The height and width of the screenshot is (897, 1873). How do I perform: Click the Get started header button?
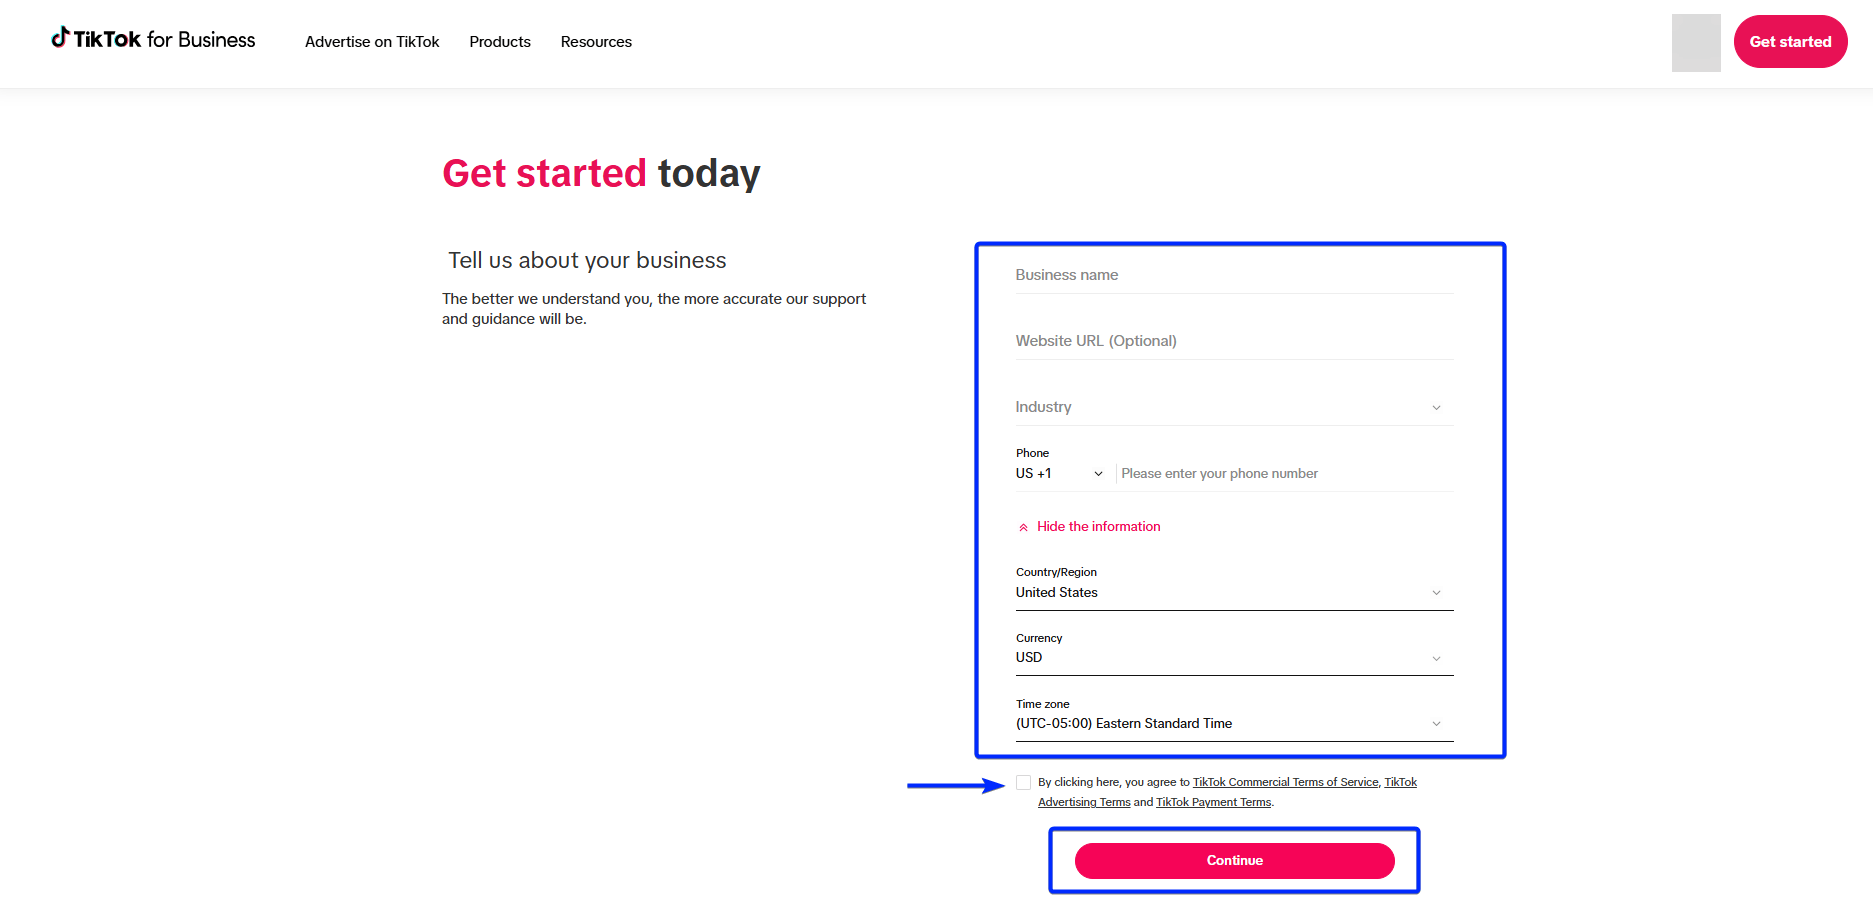[1790, 42]
